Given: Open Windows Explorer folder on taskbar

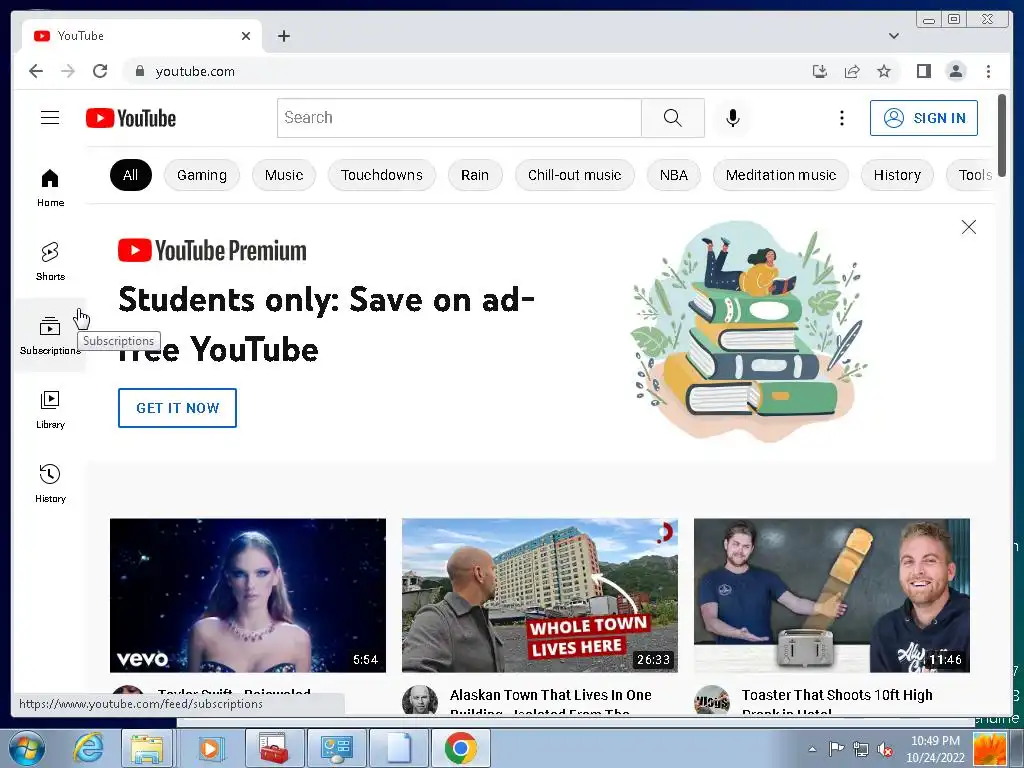Looking at the screenshot, I should 147,748.
